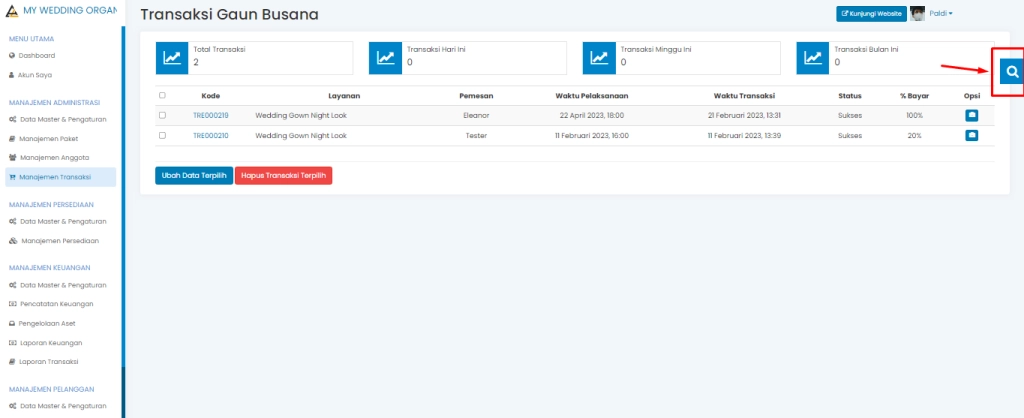Click the Transaksi Minggu Ini chart icon
The image size is (1024, 418).
pyautogui.click(x=599, y=58)
